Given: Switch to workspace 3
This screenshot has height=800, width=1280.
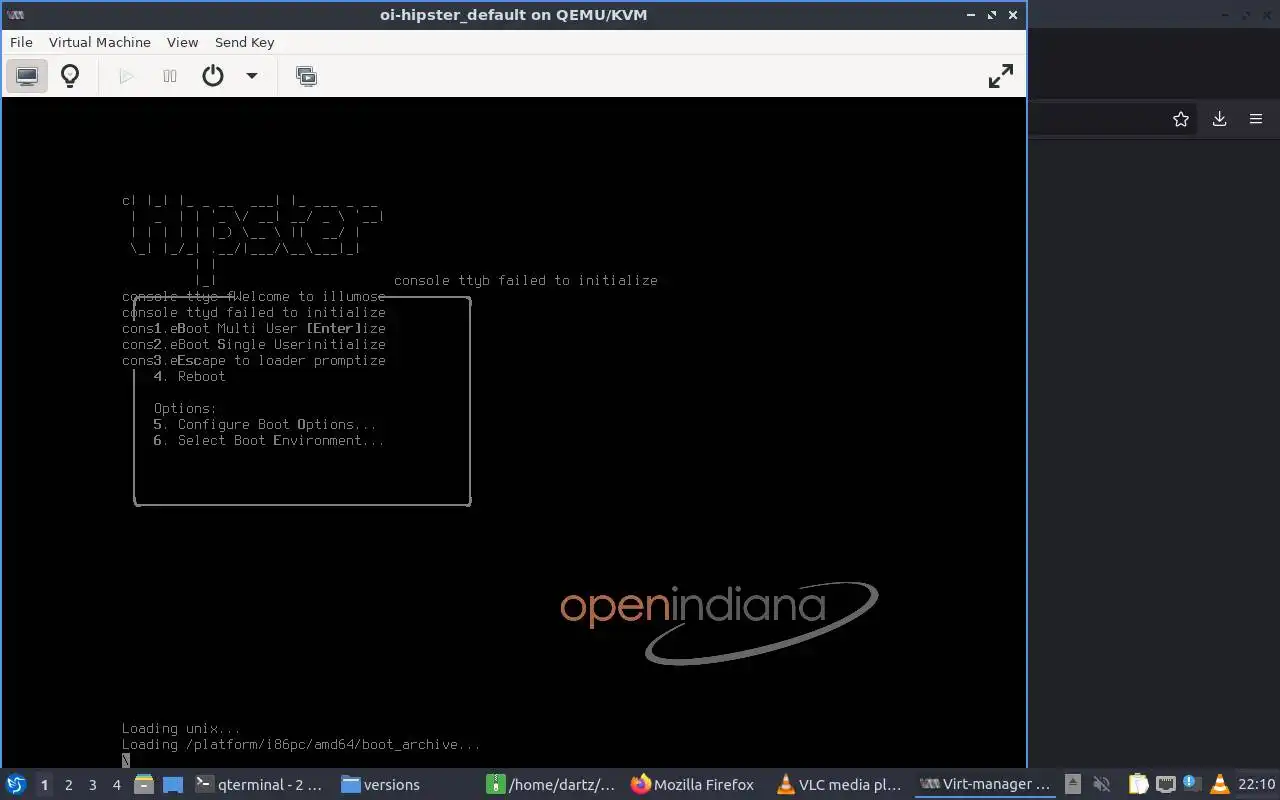Looking at the screenshot, I should pyautogui.click(x=92, y=785).
